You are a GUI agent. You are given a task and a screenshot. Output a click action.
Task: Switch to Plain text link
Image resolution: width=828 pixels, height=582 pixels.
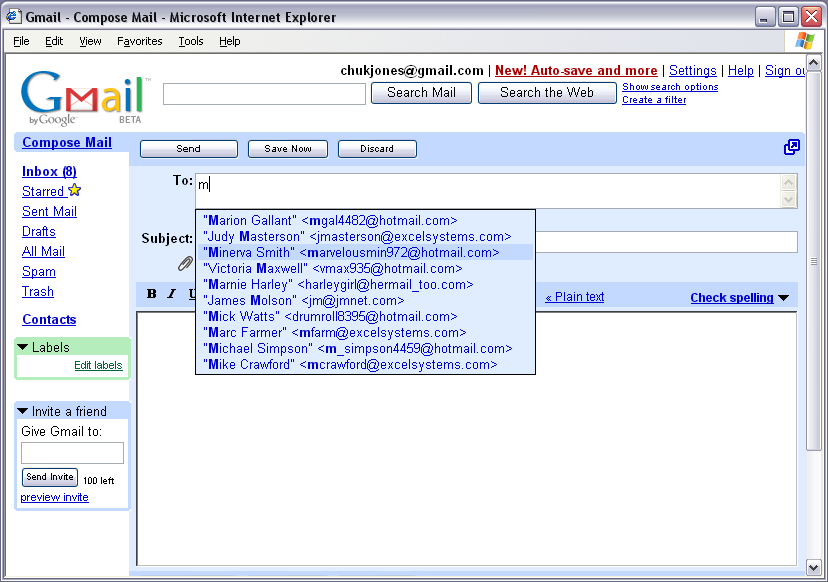[x=575, y=297]
